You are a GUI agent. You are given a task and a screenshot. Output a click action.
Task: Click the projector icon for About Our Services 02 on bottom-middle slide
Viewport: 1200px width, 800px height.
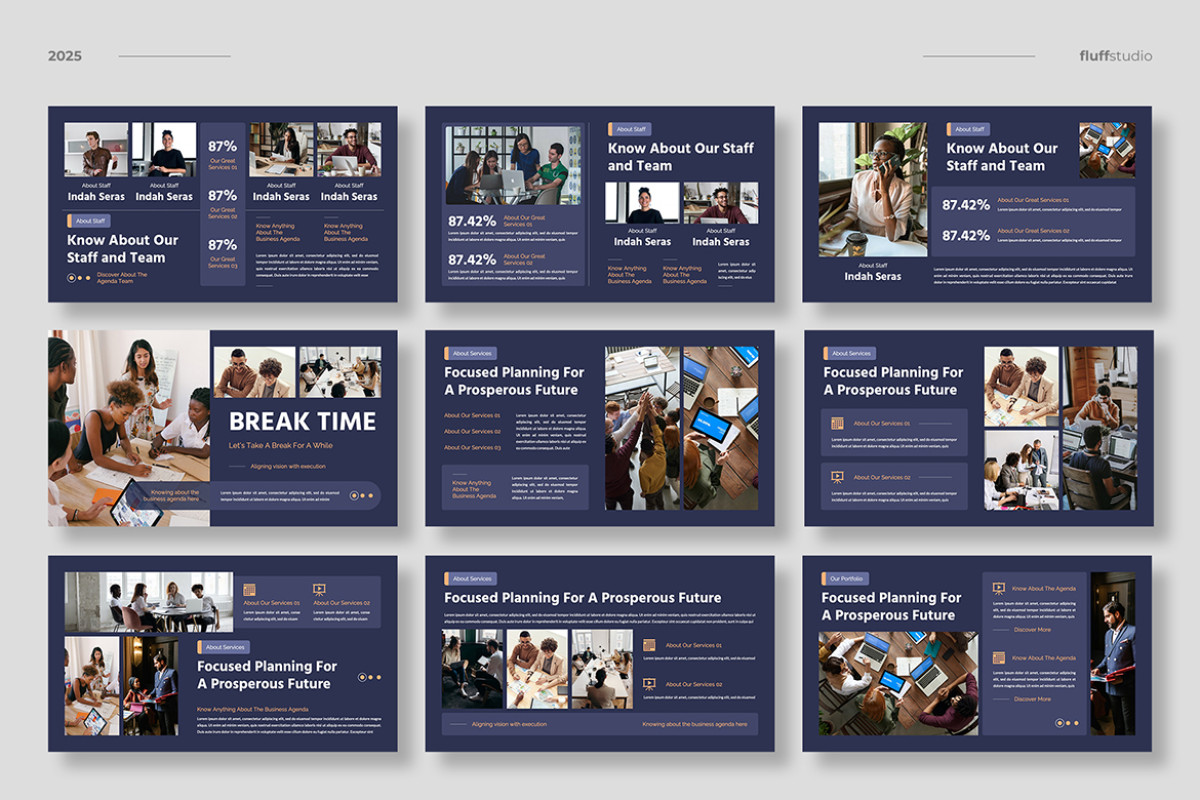(x=649, y=684)
